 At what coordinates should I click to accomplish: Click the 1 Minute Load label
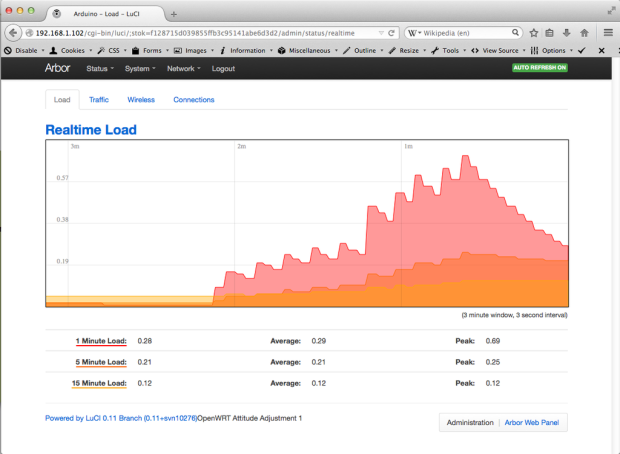click(101, 341)
